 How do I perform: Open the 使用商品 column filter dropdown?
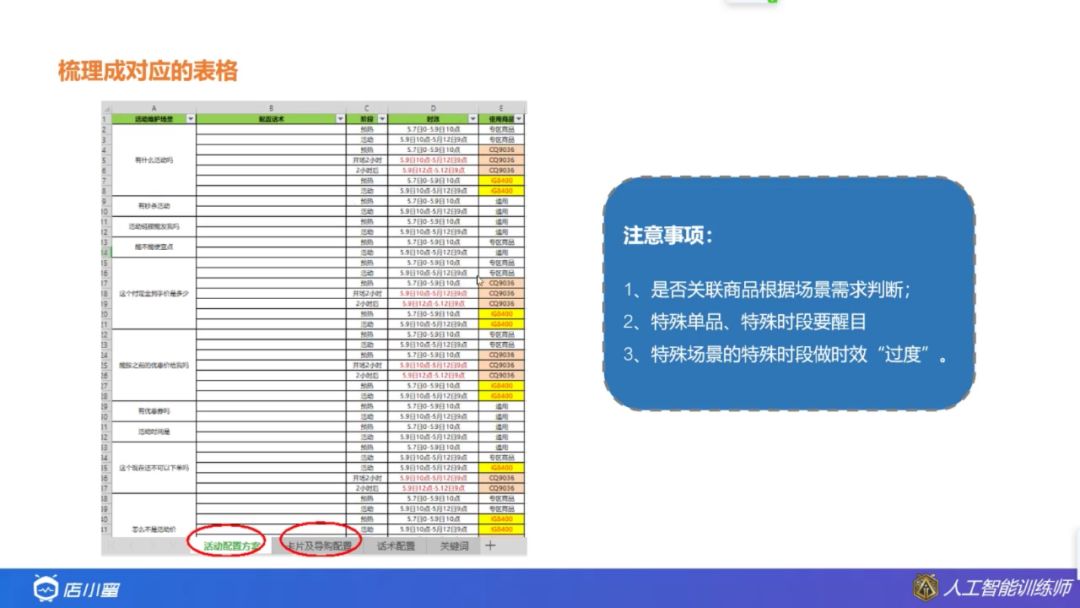coord(518,117)
